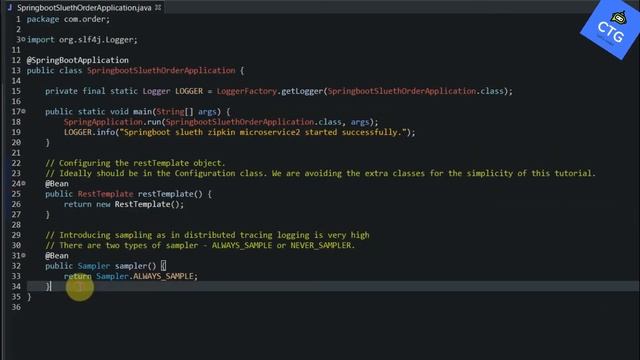
Task: Select the SpringbootSleuthOrderApplication.java editor tab
Action: click(x=84, y=7)
